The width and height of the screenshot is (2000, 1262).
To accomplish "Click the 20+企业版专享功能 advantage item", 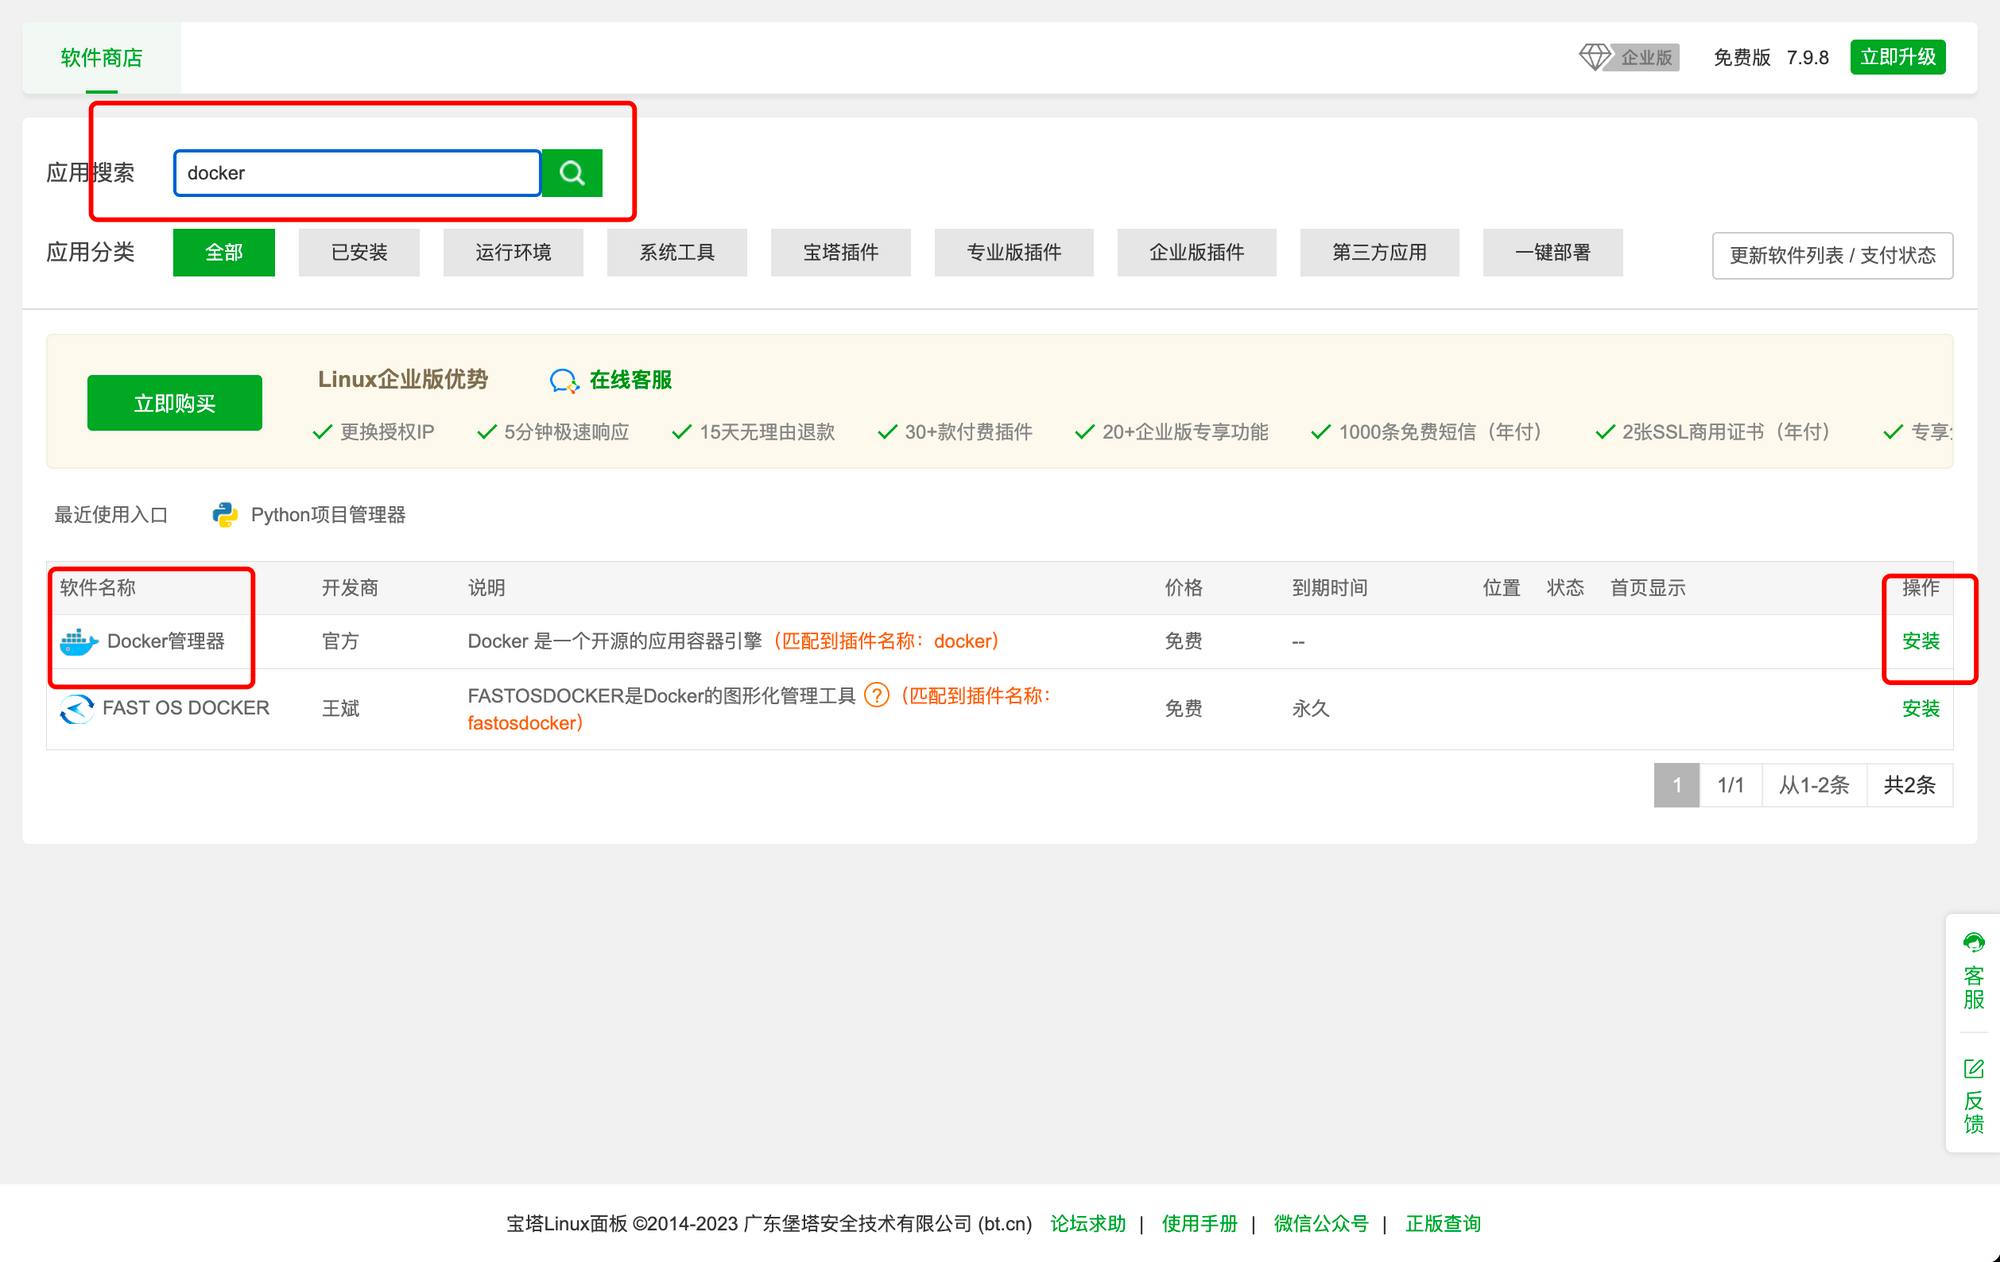I will point(1173,432).
